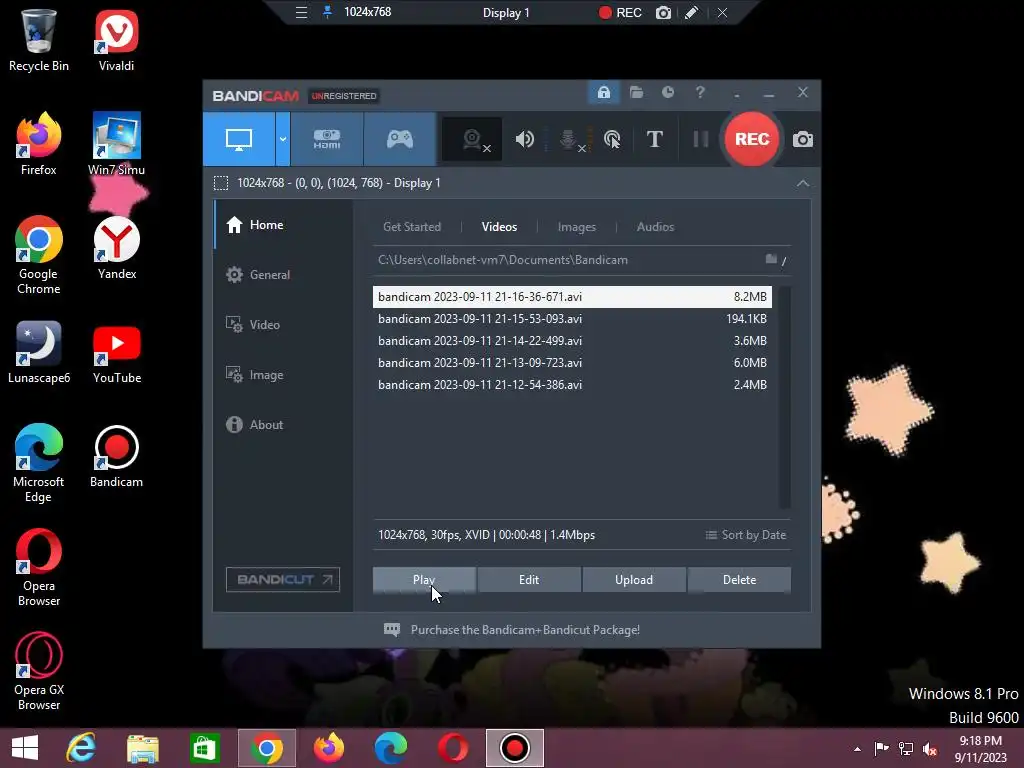Start recording with the big REC button
The image size is (1024, 768).
tap(752, 139)
